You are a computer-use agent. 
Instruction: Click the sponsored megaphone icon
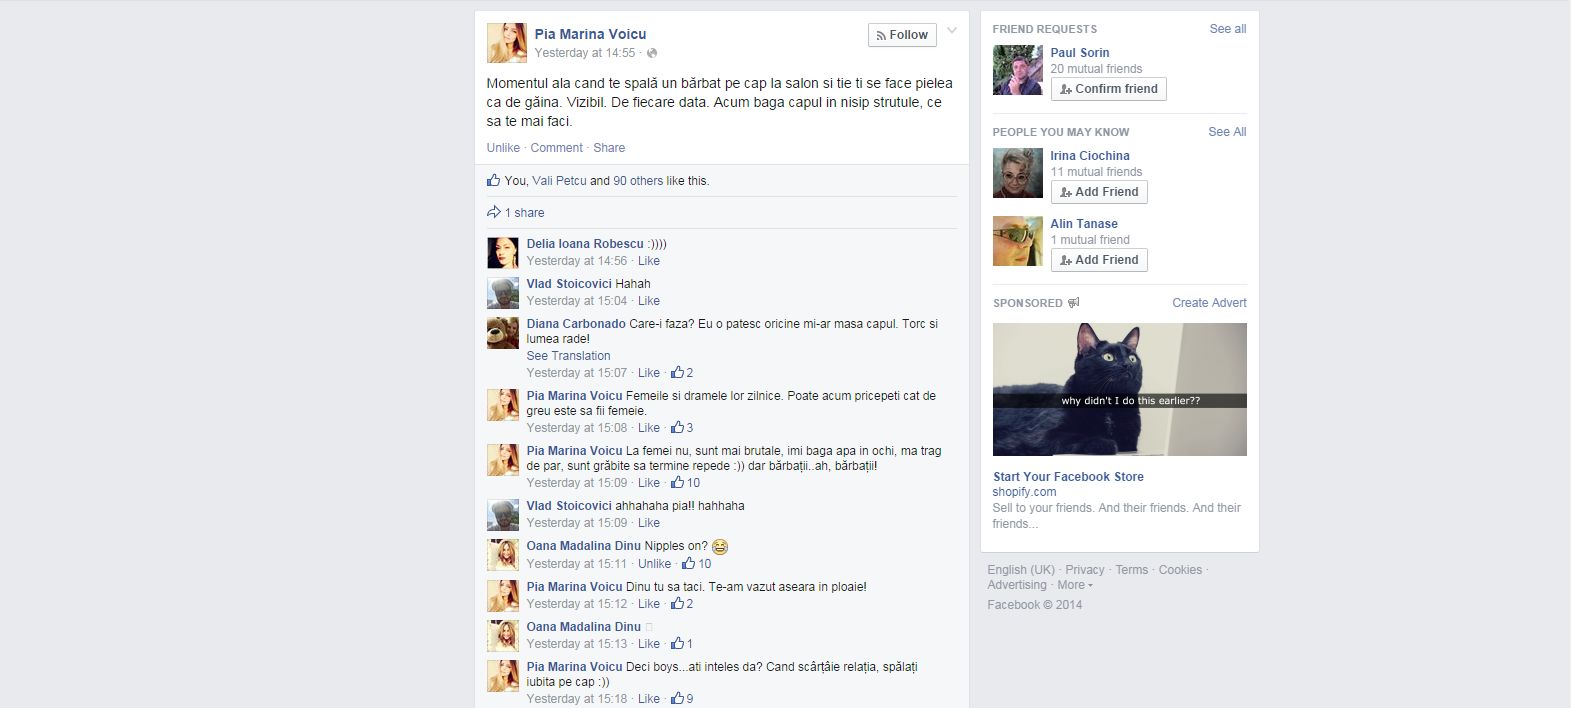(1074, 303)
